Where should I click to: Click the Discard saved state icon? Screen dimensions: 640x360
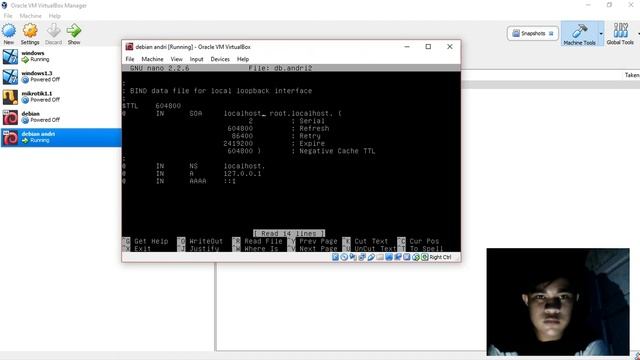click(x=53, y=31)
